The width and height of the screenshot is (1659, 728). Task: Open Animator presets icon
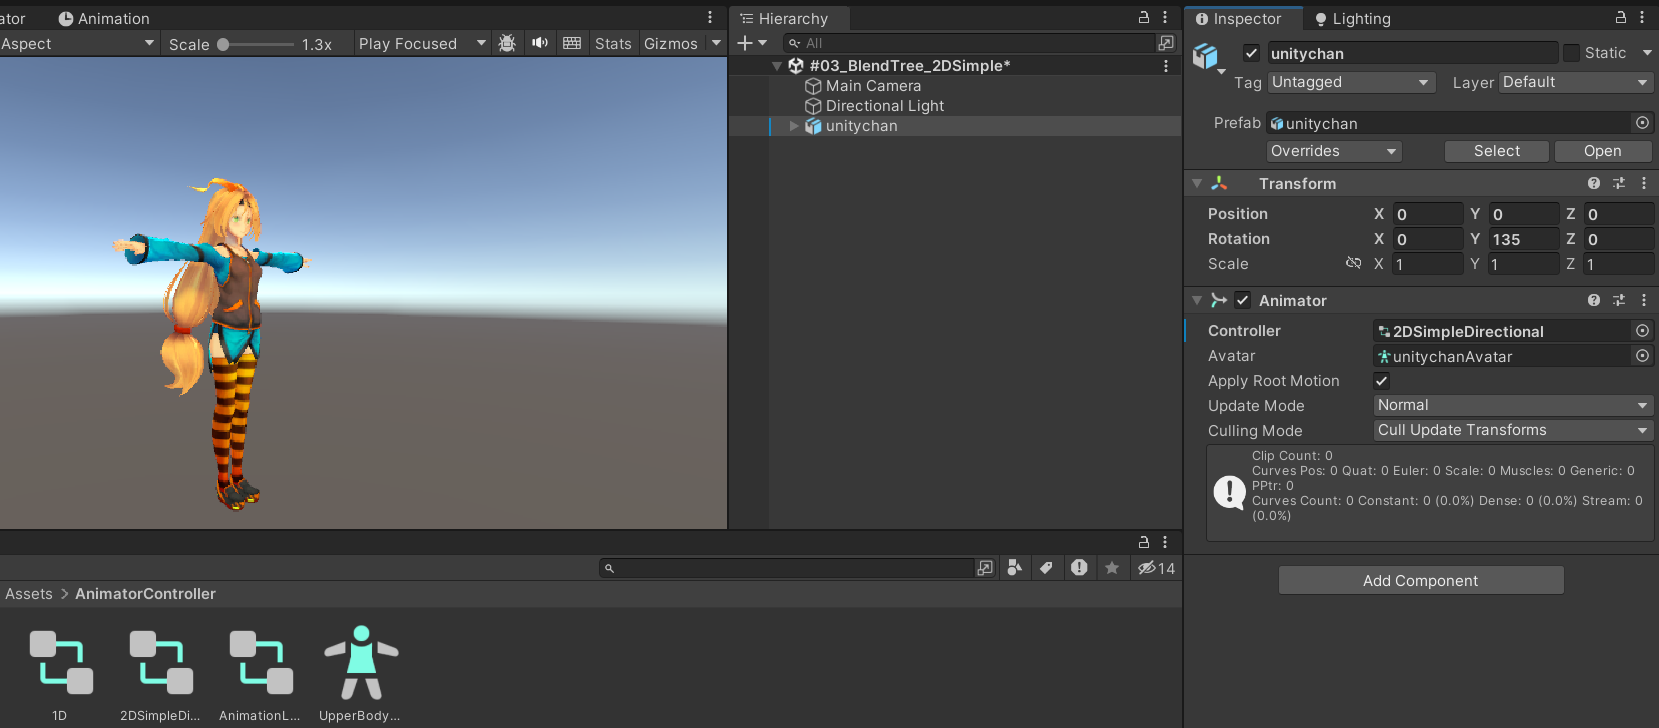(1619, 300)
